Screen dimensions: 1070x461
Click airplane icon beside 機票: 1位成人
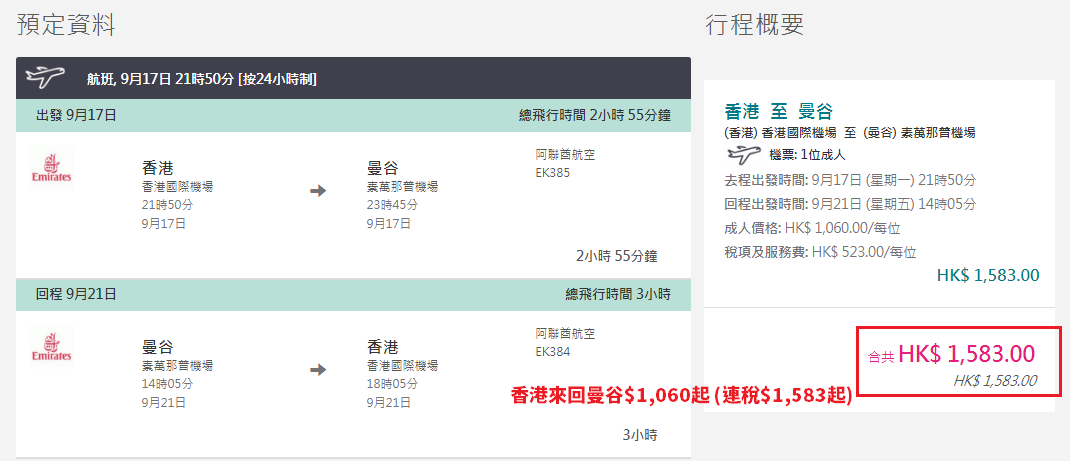[743, 155]
